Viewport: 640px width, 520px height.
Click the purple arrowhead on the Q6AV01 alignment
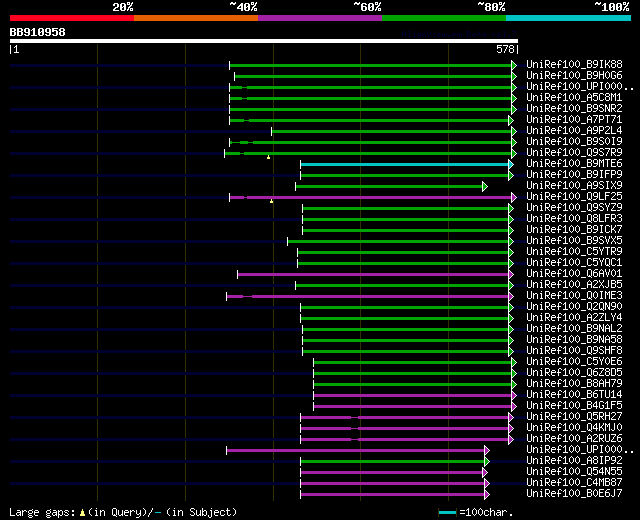pos(511,275)
